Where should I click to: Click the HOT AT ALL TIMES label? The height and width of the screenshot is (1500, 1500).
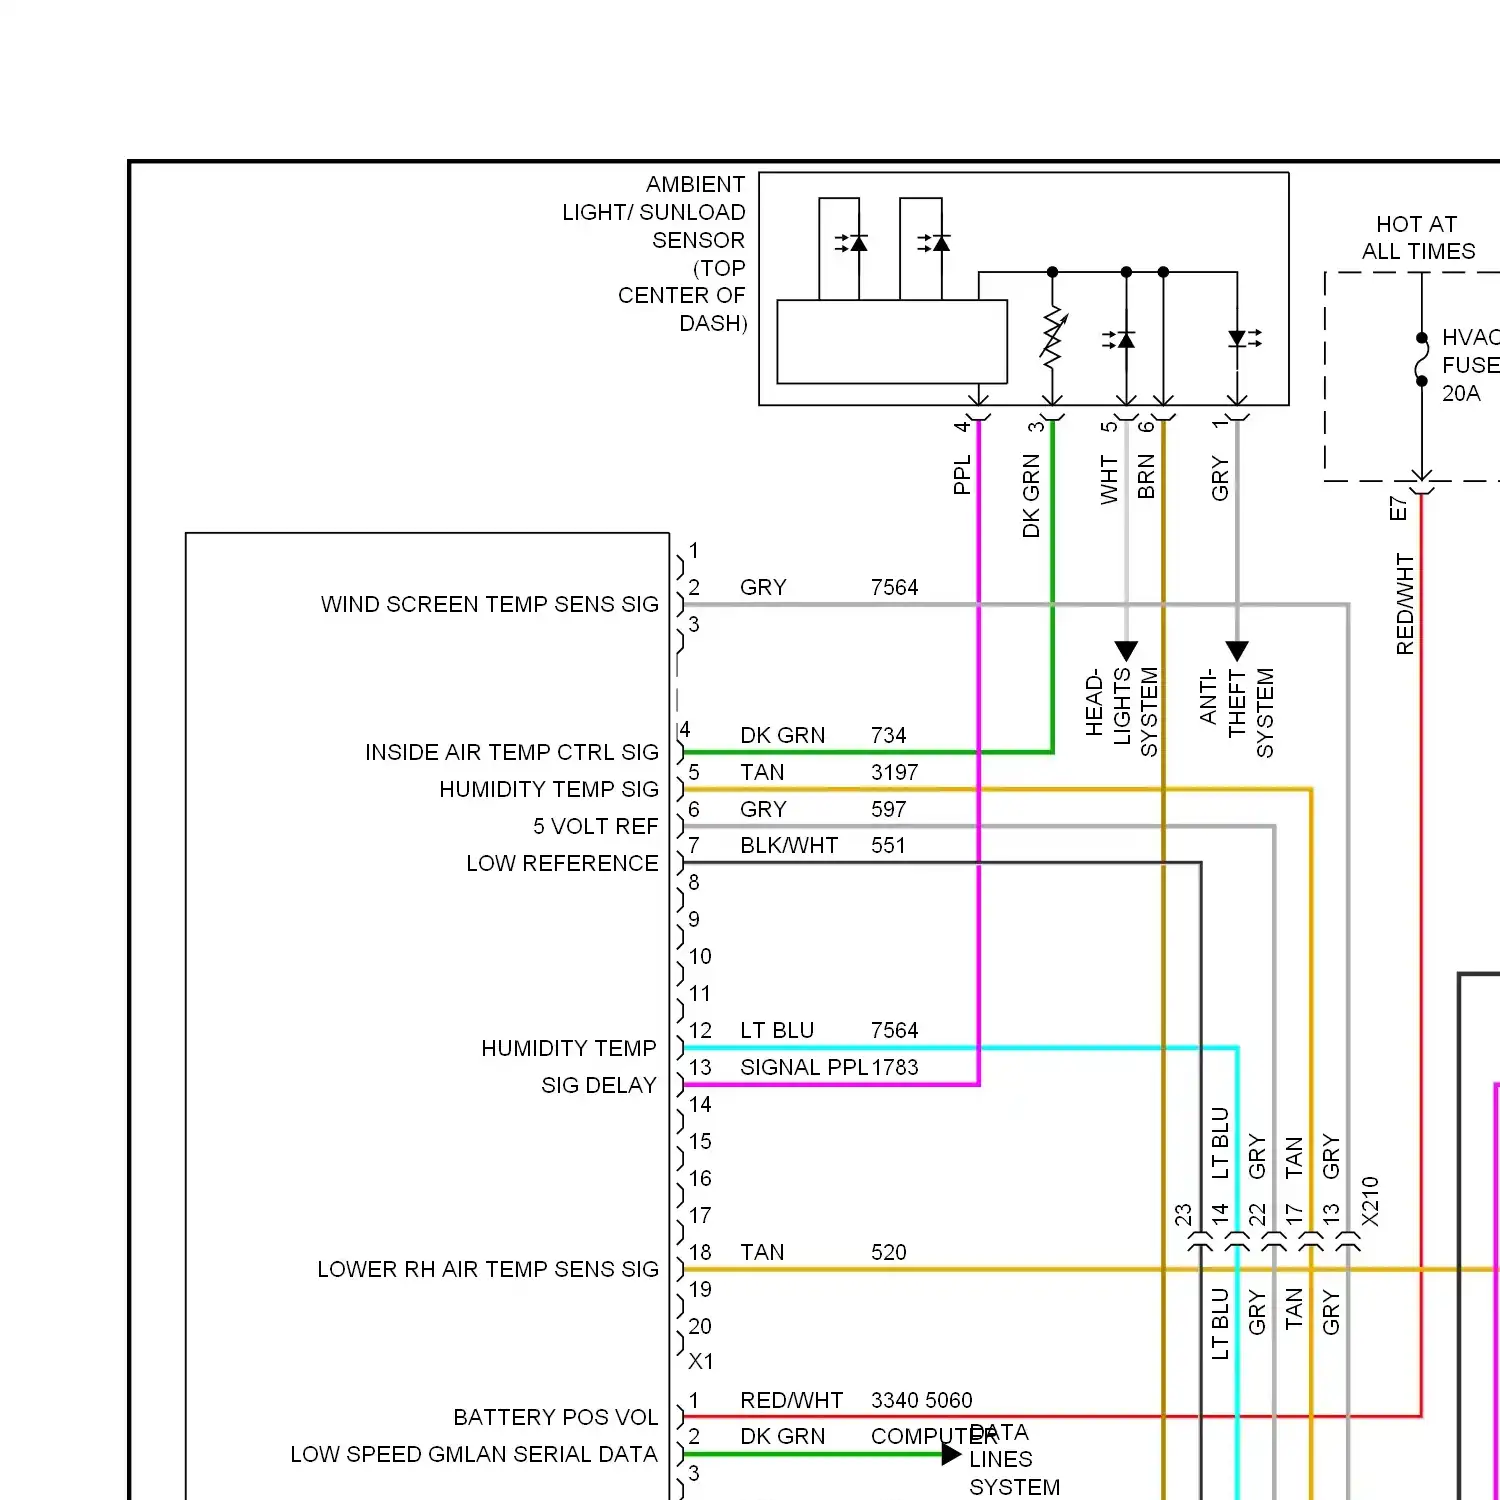(1418, 238)
